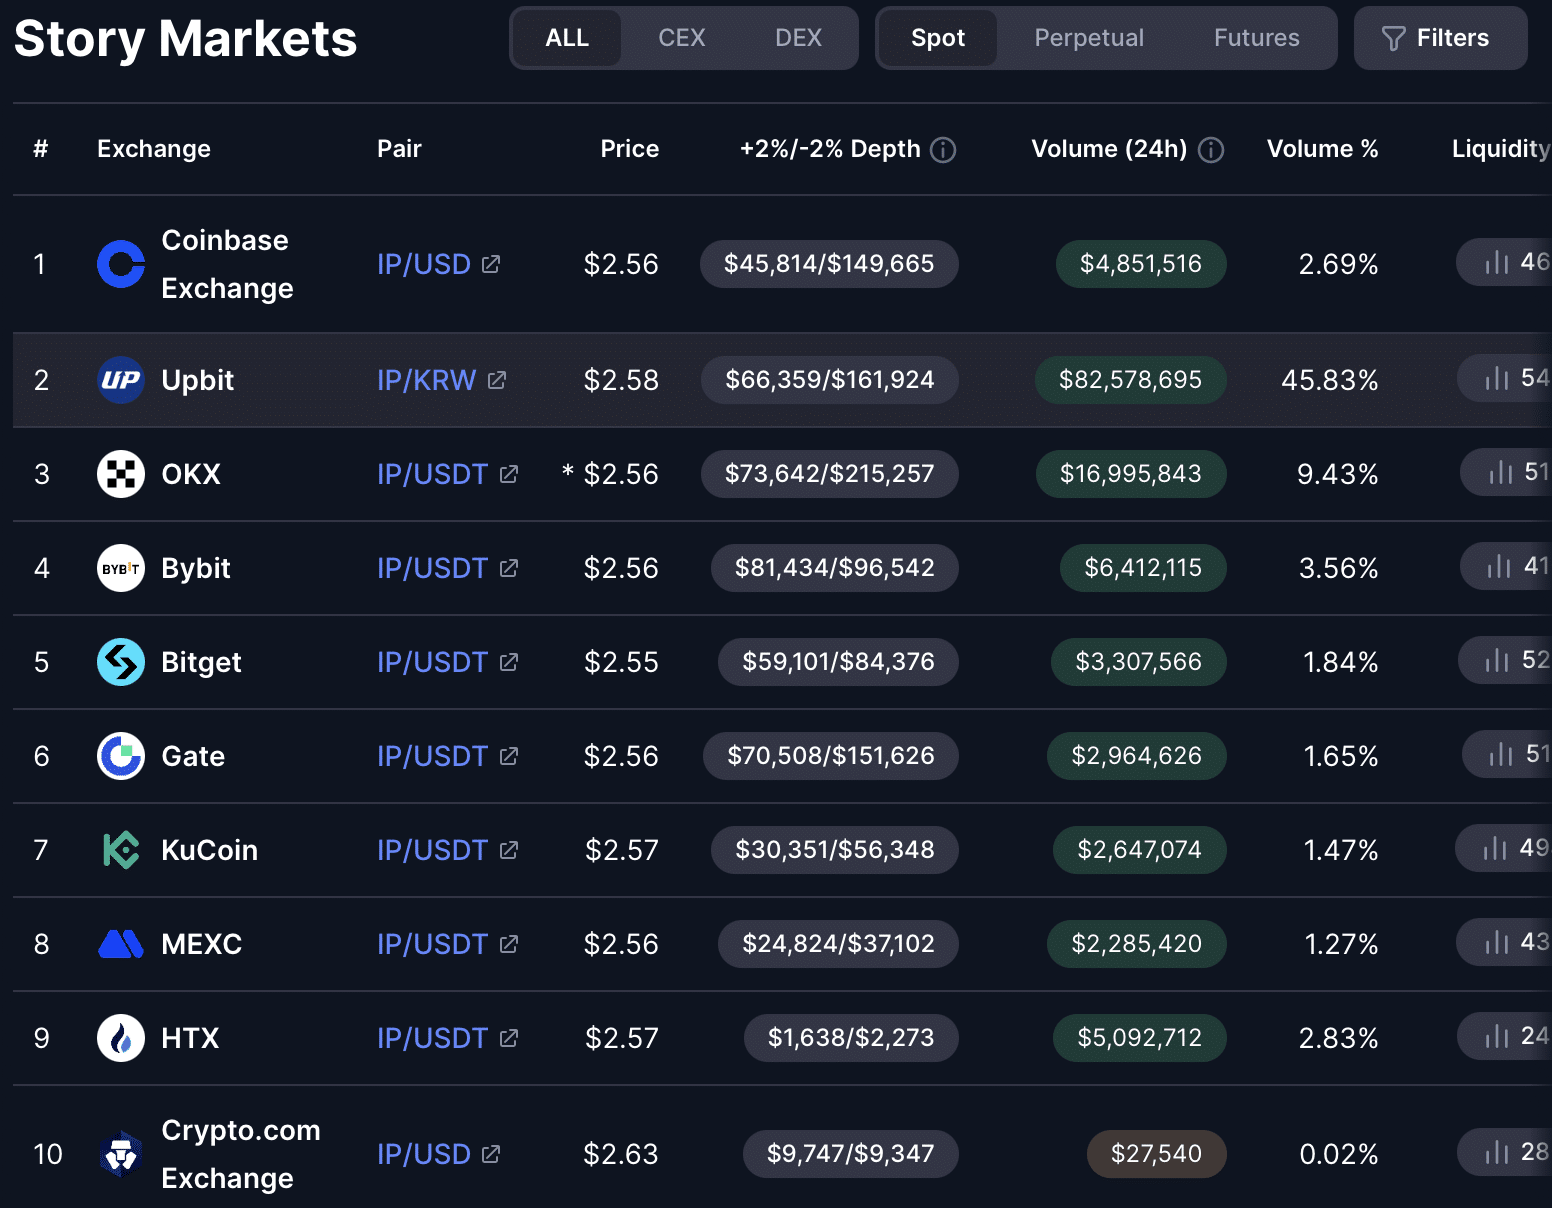Viewport: 1552px width, 1208px height.
Task: Click the Coinbase Exchange logo icon
Action: (121, 264)
